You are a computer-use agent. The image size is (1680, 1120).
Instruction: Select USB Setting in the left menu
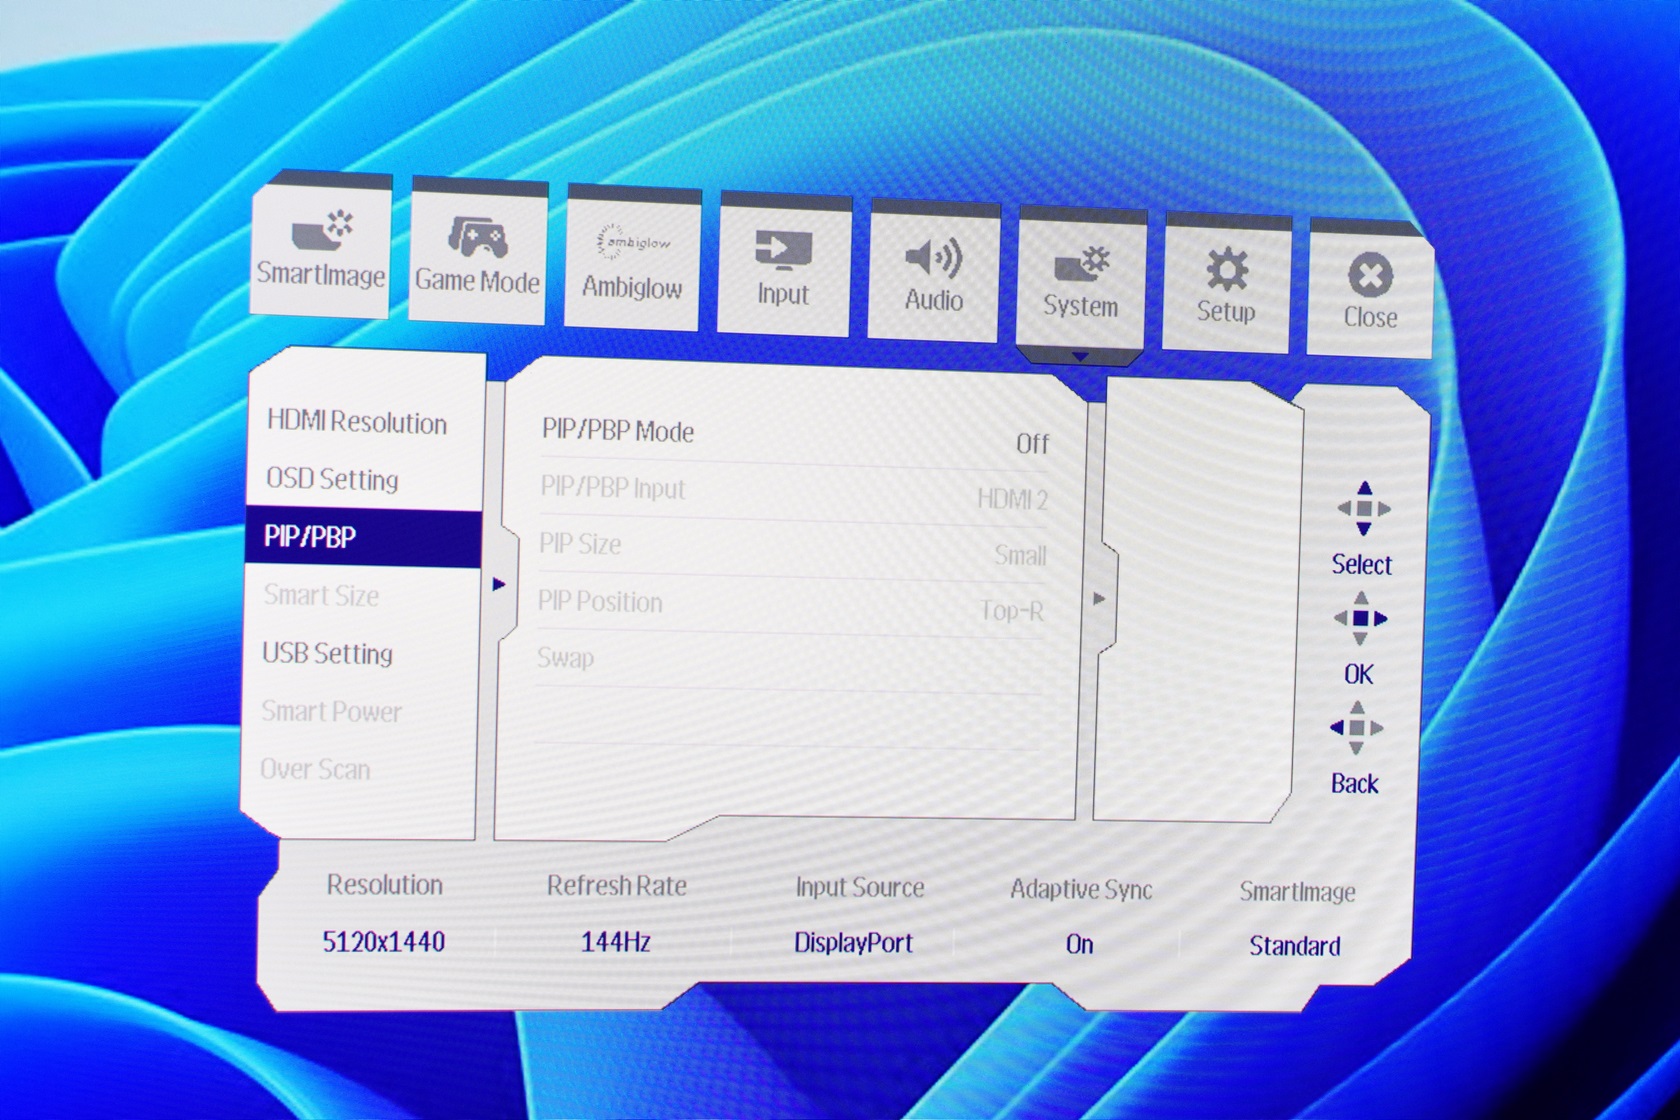[327, 654]
